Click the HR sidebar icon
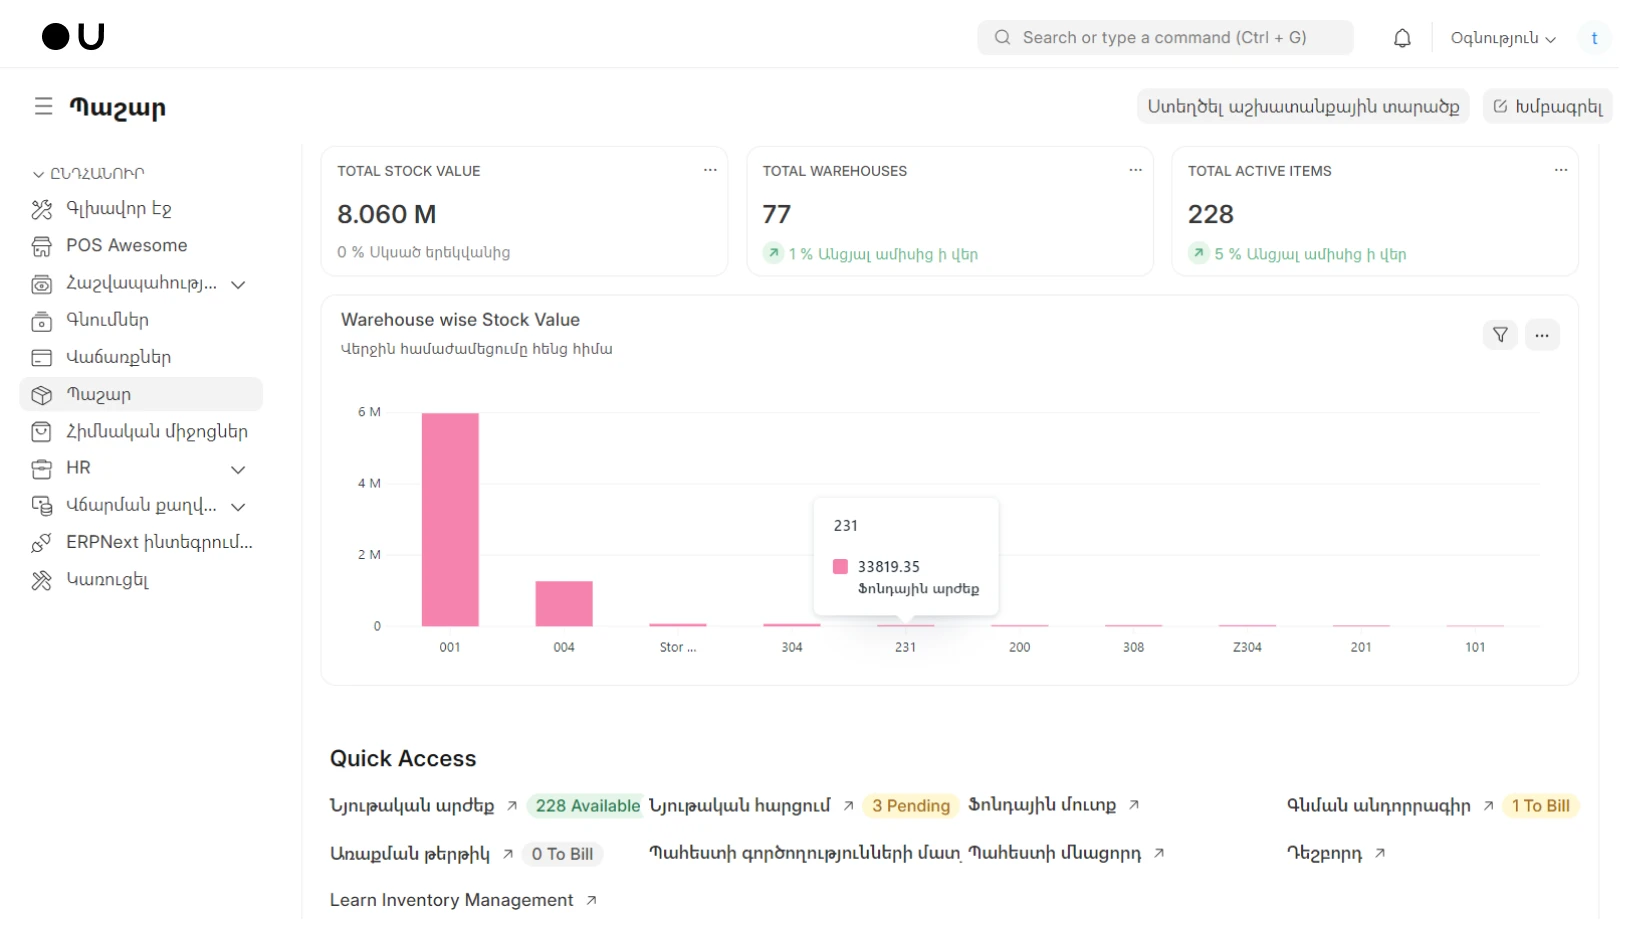This screenshot has height=935, width=1641. pos(41,469)
